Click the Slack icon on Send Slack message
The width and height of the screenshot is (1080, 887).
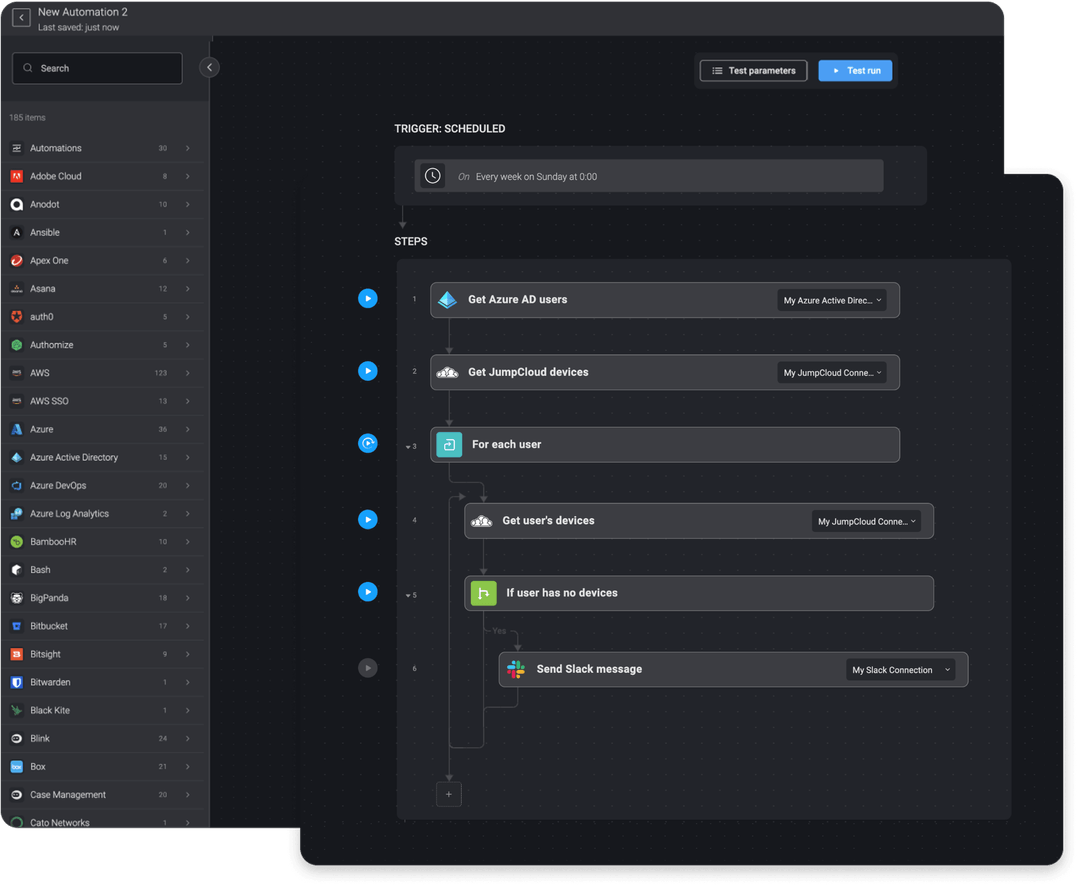click(x=516, y=669)
